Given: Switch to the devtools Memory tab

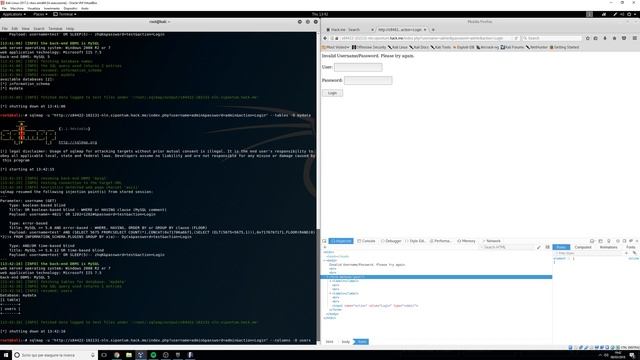Looking at the screenshot, I should (x=466, y=241).
